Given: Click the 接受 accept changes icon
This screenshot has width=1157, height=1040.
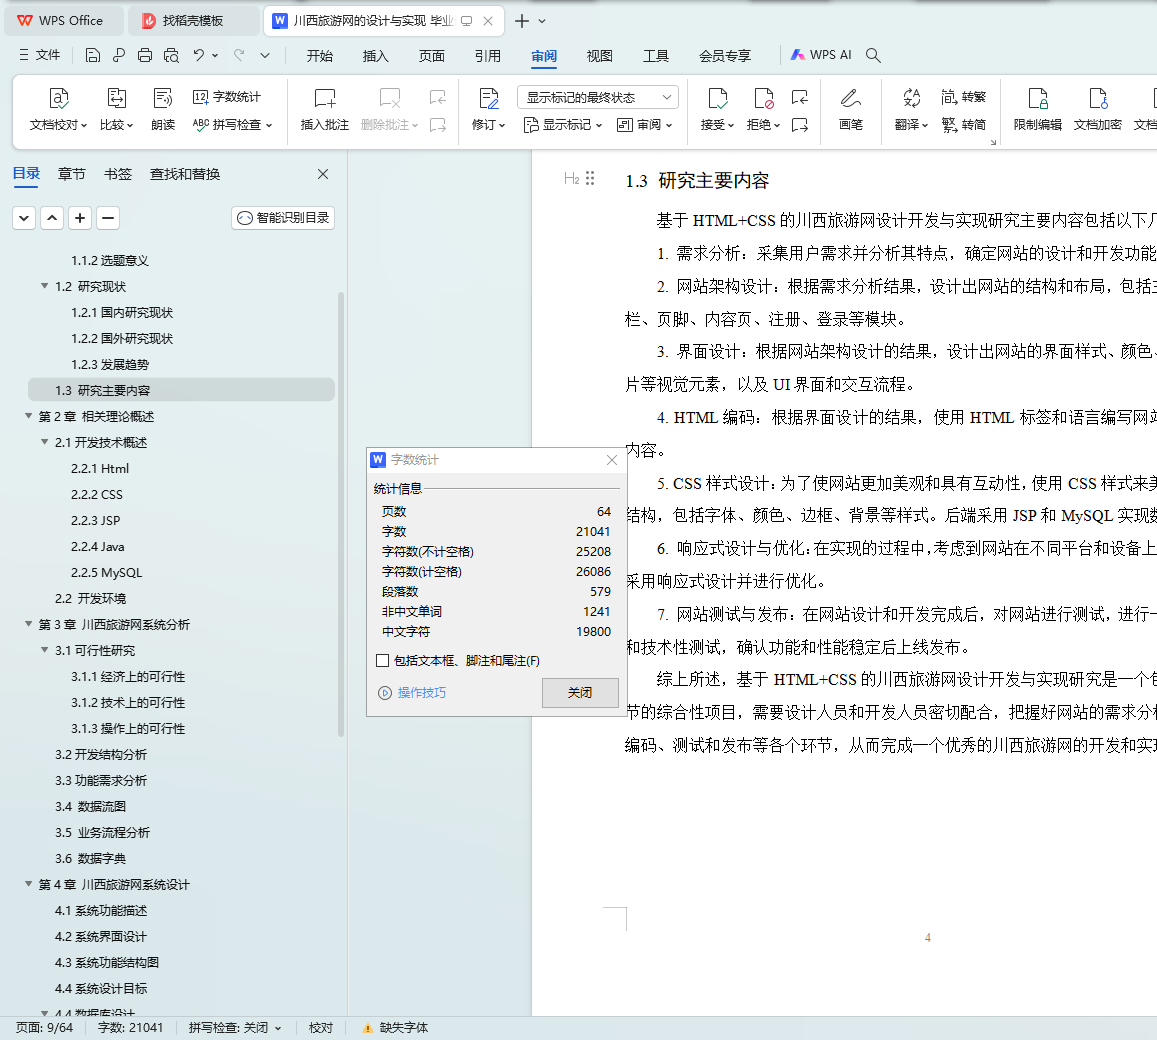Looking at the screenshot, I should point(716,98).
